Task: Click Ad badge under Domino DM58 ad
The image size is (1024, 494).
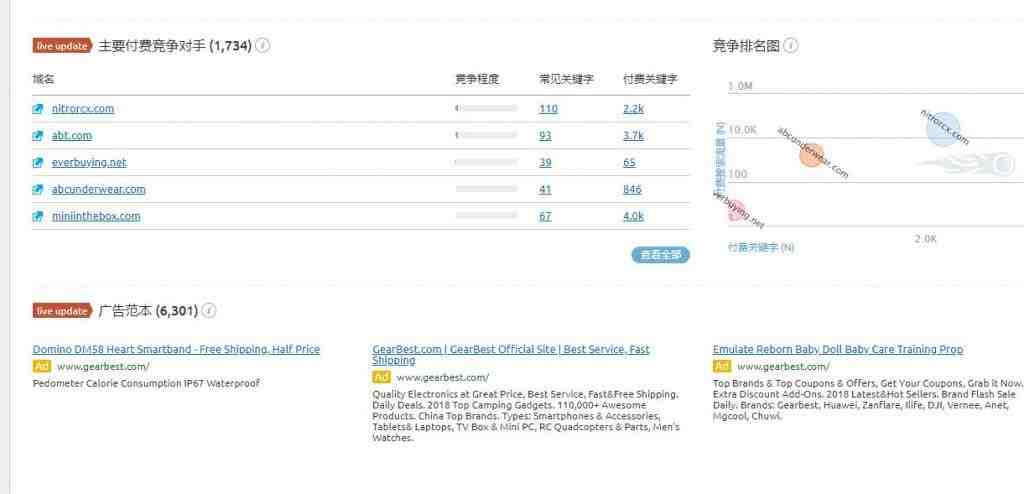Action: tap(41, 367)
